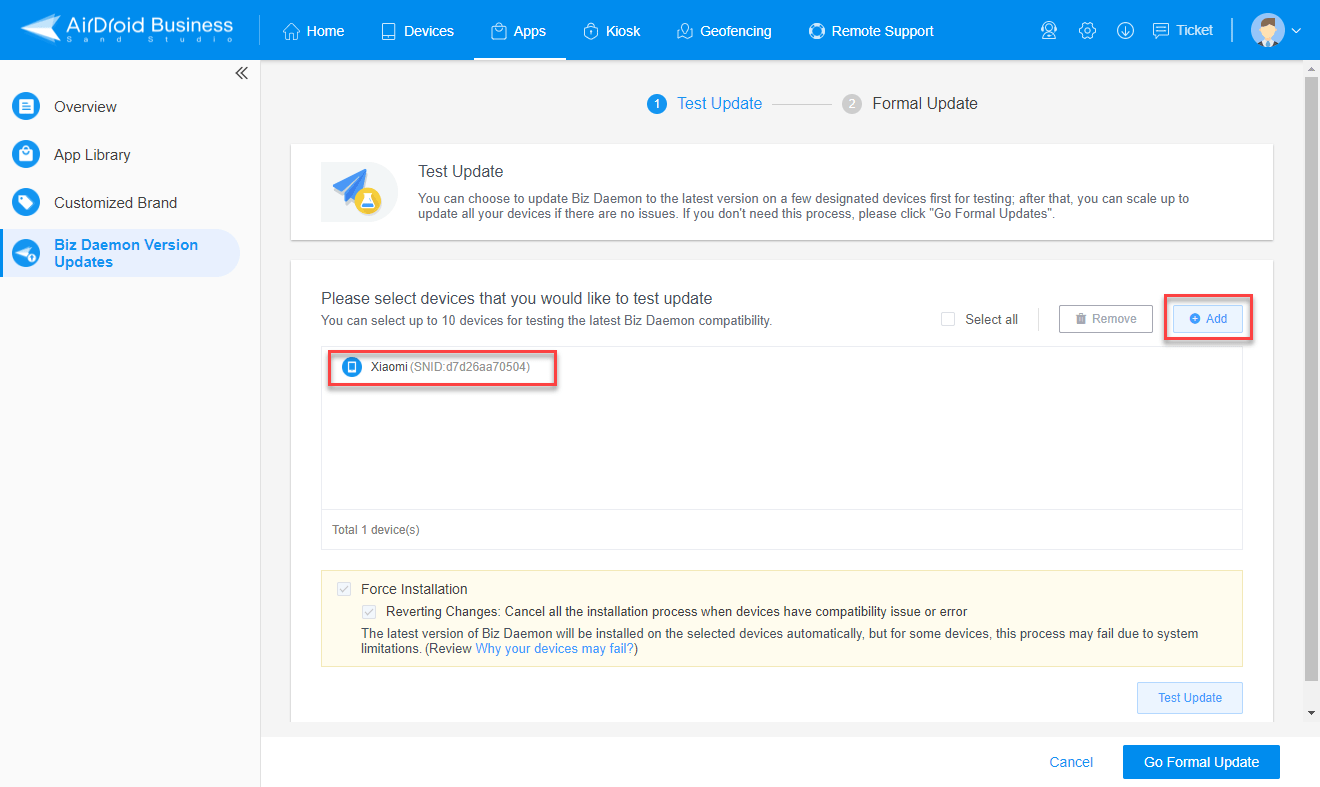The width and height of the screenshot is (1320, 787).
Task: Click the download icon in the top bar
Action: pyautogui.click(x=1125, y=30)
